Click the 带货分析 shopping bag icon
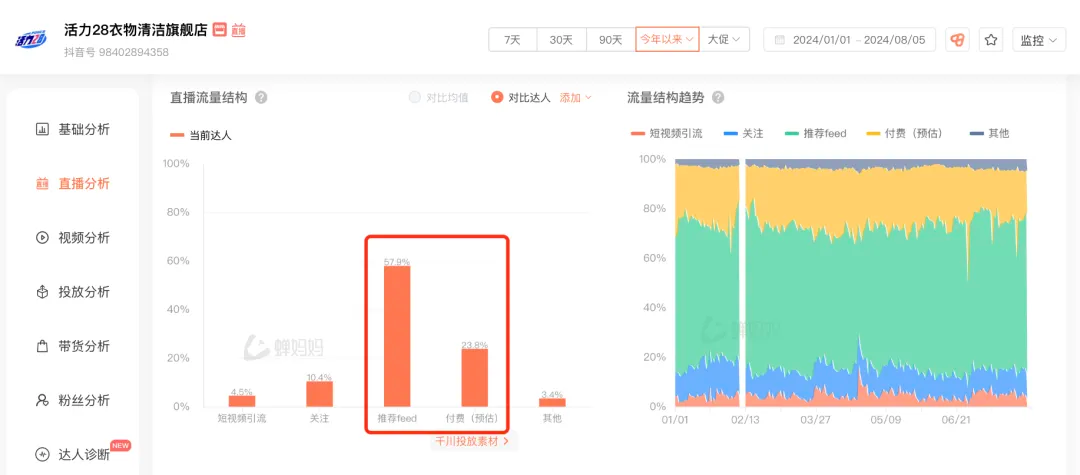 [x=42, y=346]
